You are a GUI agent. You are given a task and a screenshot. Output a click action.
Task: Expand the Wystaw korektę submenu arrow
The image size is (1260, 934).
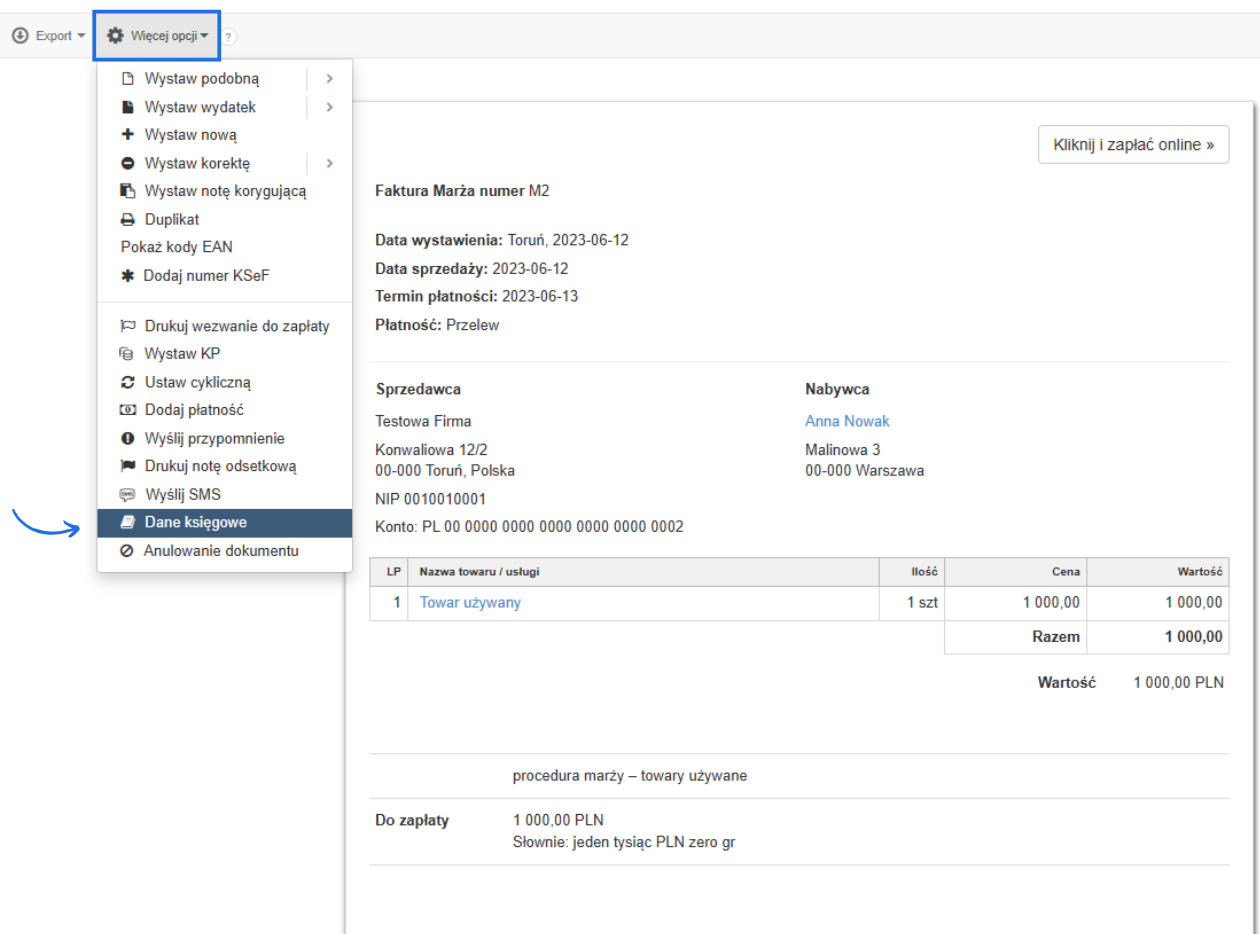[329, 163]
